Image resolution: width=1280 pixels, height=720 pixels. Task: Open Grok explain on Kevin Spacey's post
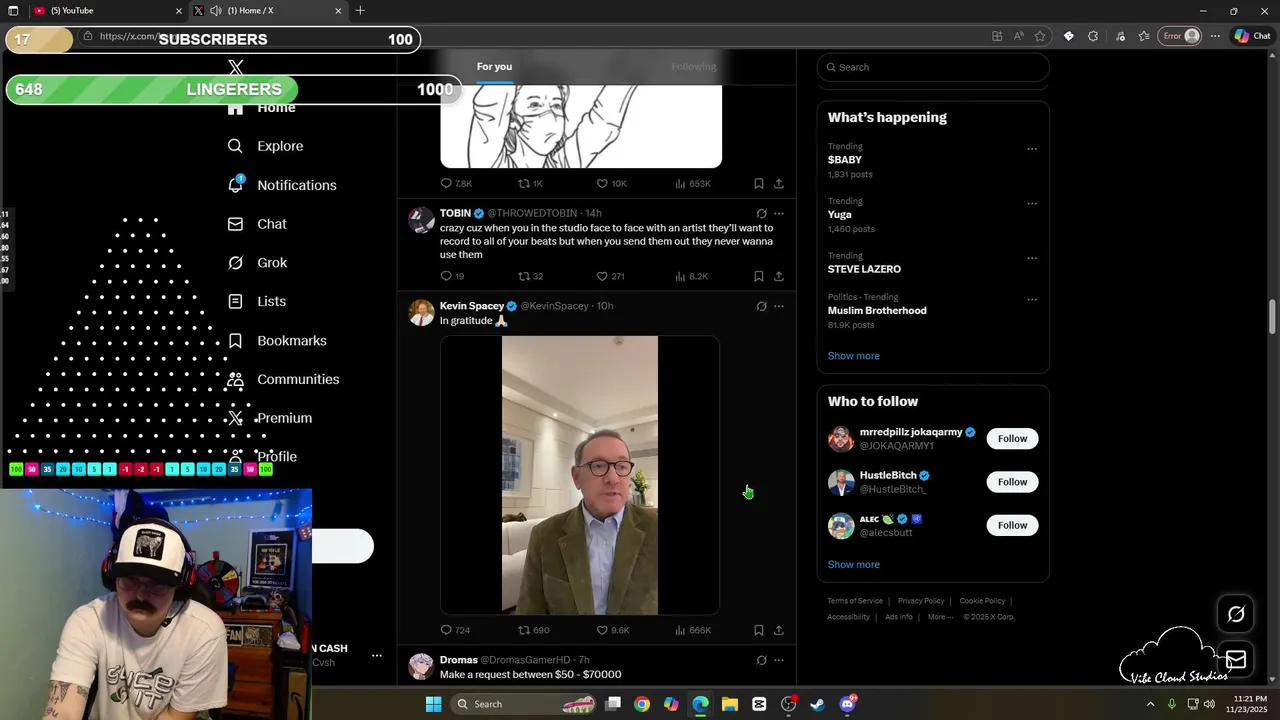pos(761,306)
